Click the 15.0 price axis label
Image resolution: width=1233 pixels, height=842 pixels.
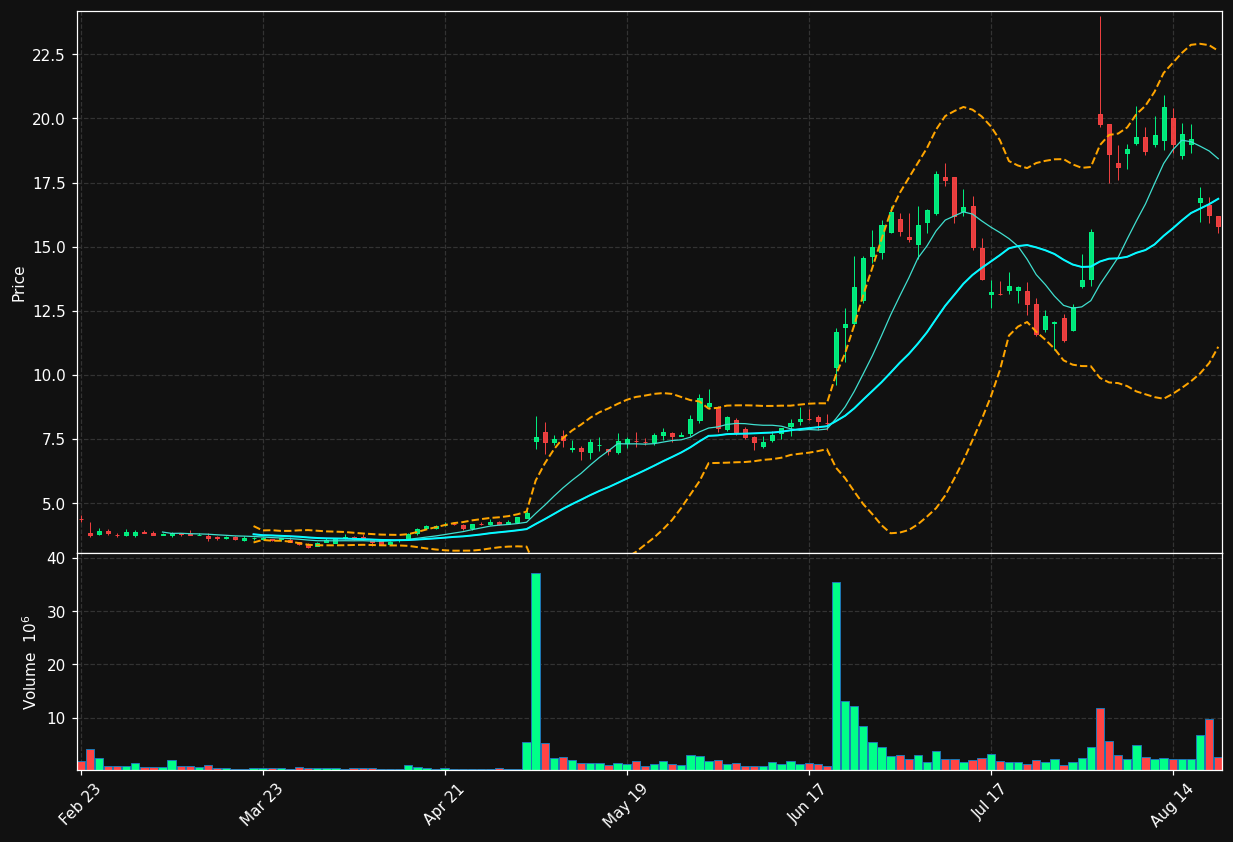48,247
